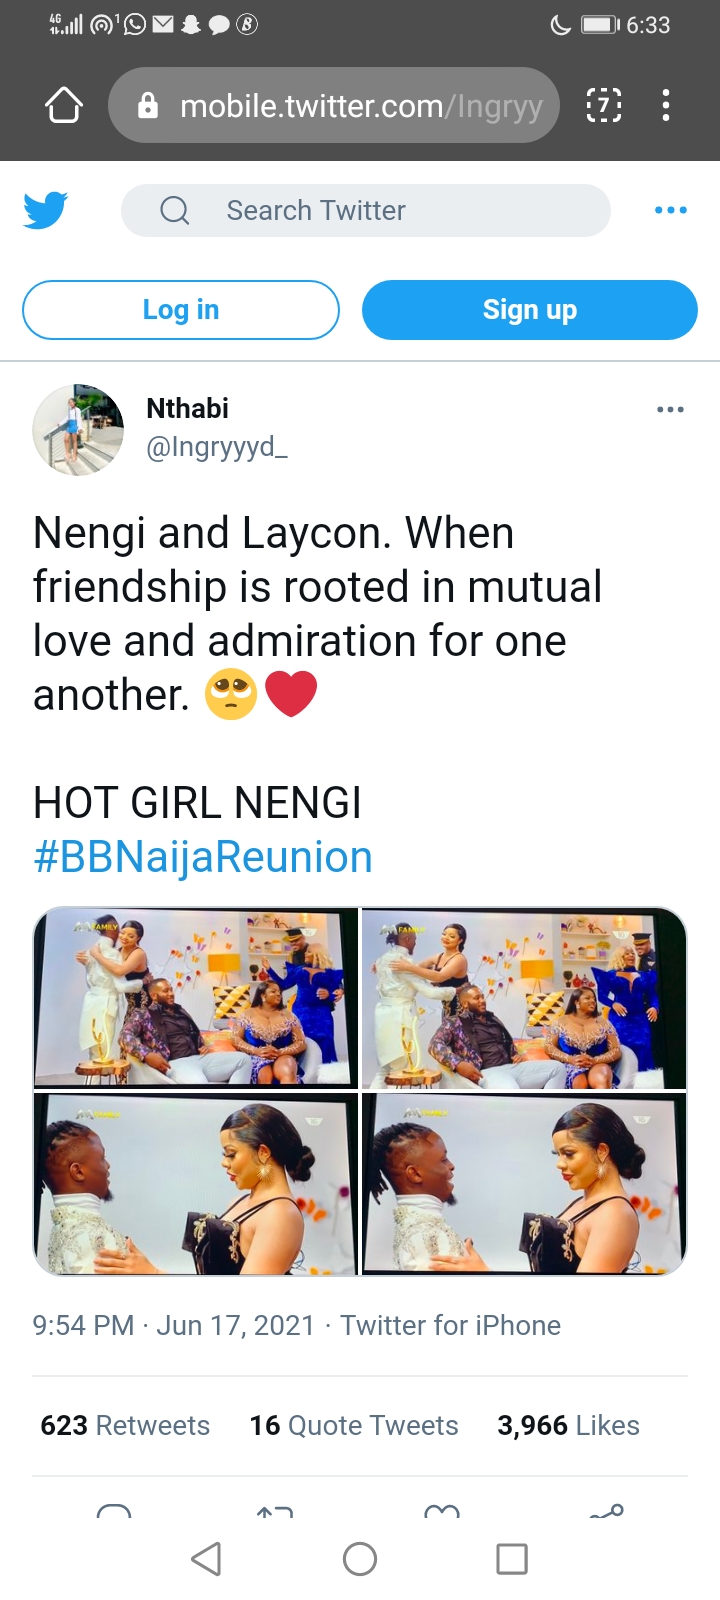Show the 3,966 Likes list

tap(568, 1425)
